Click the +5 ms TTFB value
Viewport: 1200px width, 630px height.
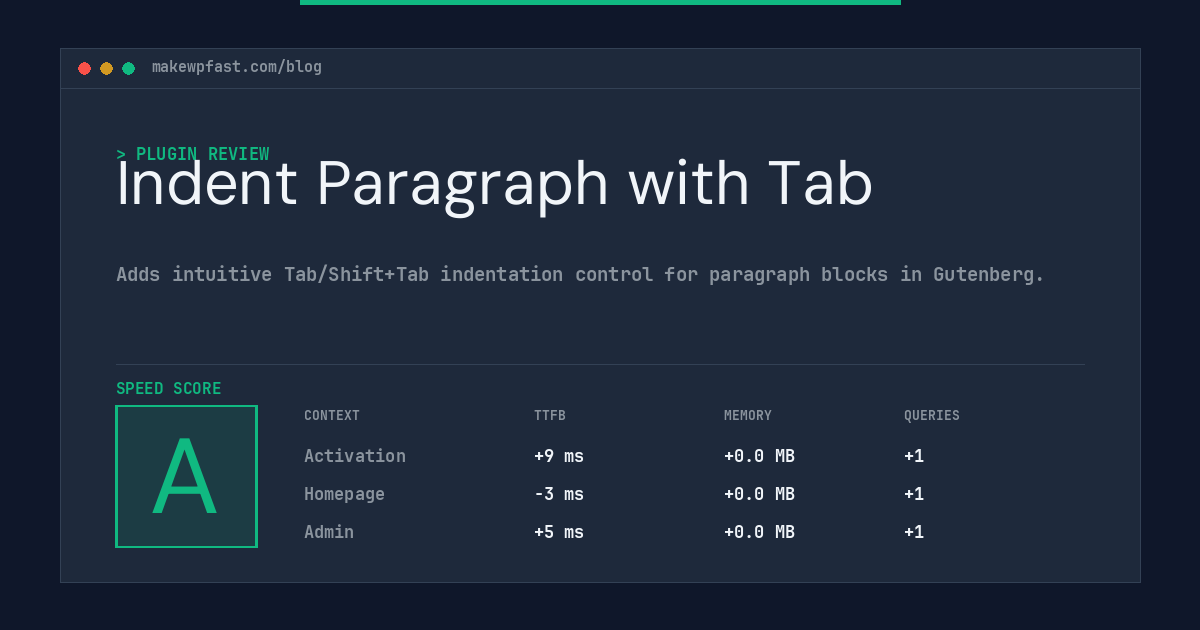click(559, 532)
